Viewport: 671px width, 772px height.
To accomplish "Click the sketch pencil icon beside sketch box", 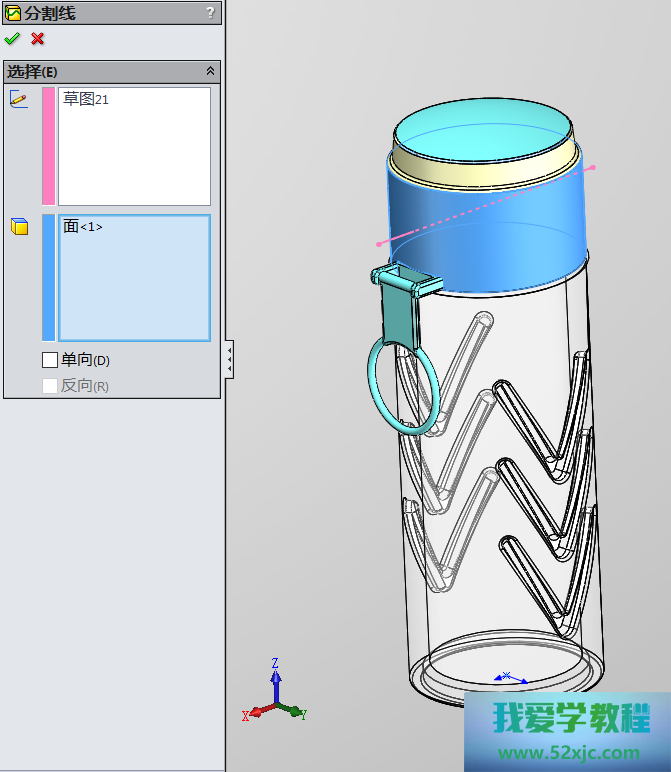I will coord(19,99).
